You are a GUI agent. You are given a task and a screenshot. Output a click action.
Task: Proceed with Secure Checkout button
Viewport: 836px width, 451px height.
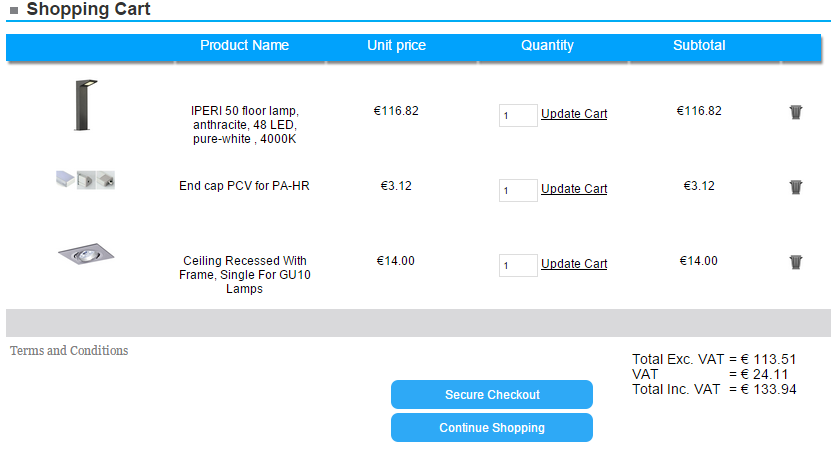[492, 394]
